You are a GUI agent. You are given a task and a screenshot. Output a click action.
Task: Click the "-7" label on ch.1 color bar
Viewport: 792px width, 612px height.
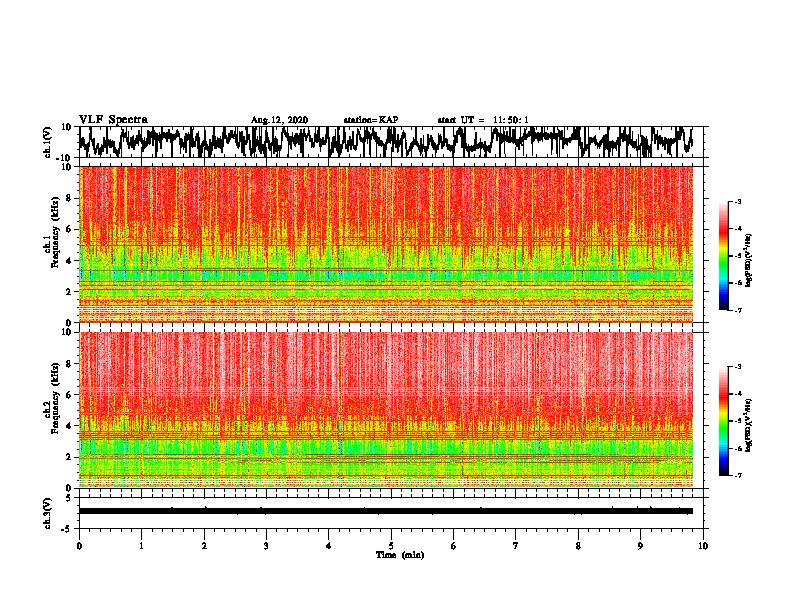[736, 310]
